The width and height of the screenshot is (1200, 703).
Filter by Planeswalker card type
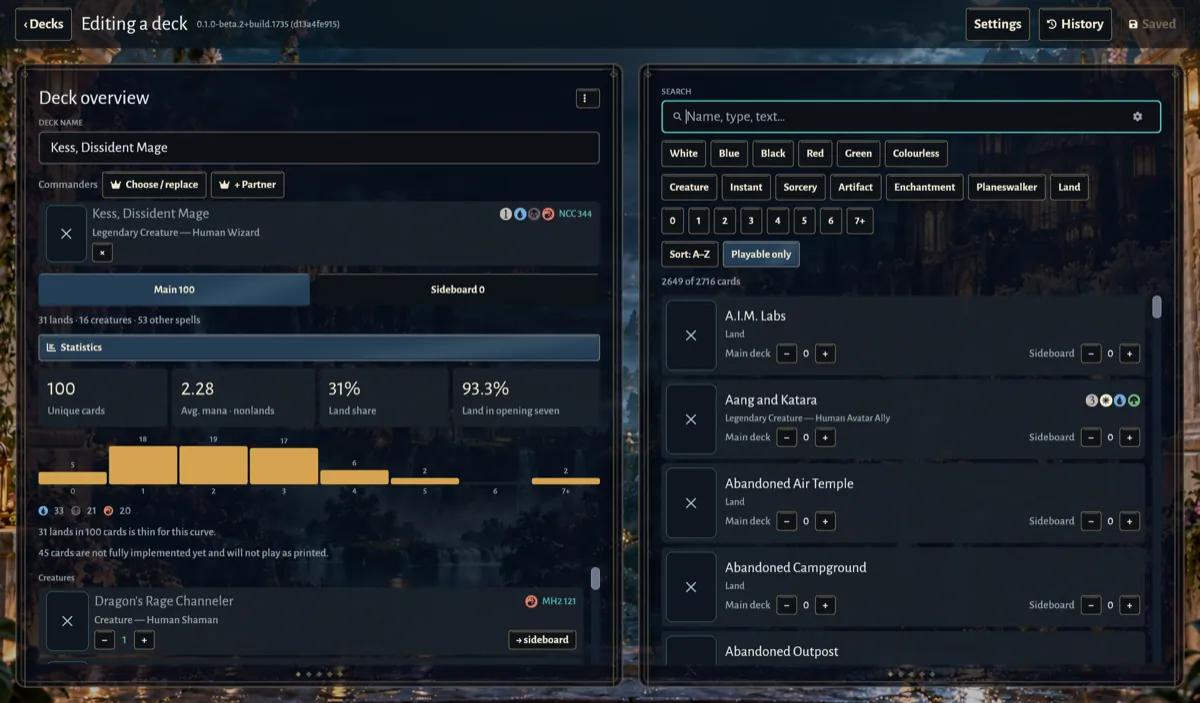click(1007, 187)
